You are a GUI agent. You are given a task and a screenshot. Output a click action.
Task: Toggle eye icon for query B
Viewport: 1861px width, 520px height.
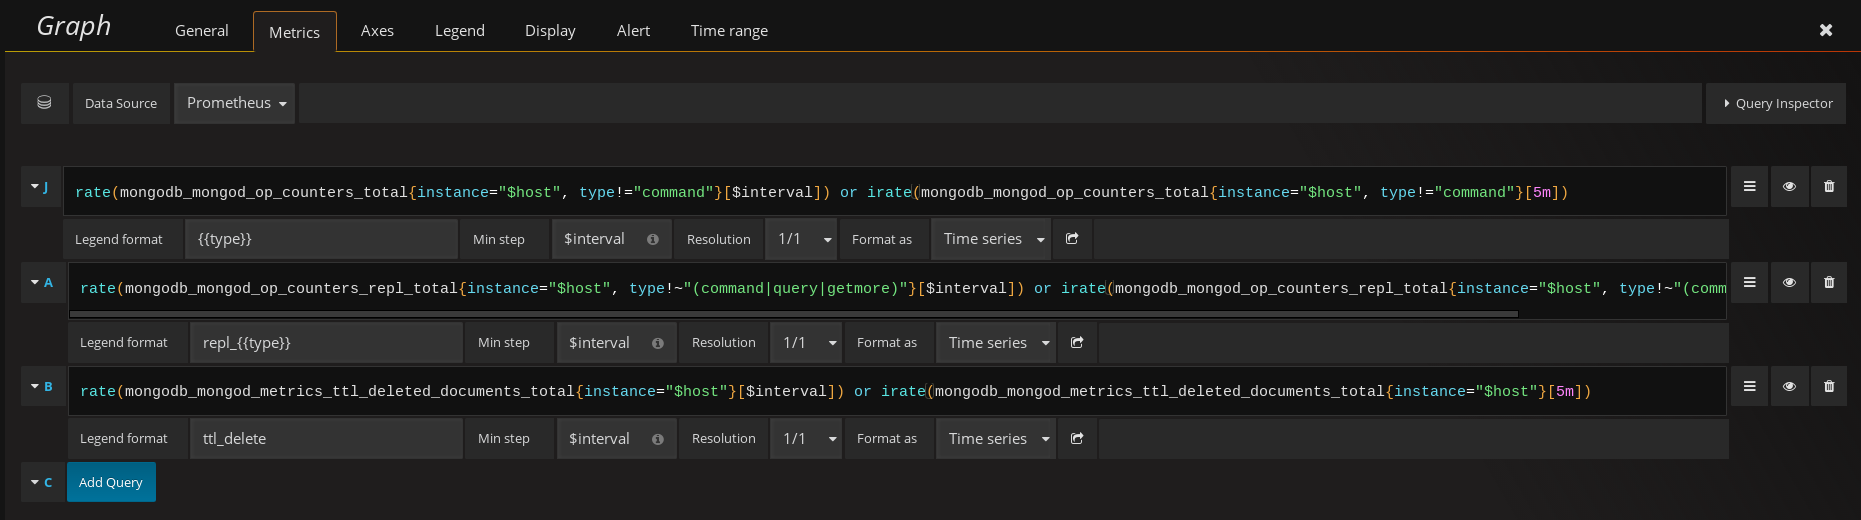click(1789, 386)
